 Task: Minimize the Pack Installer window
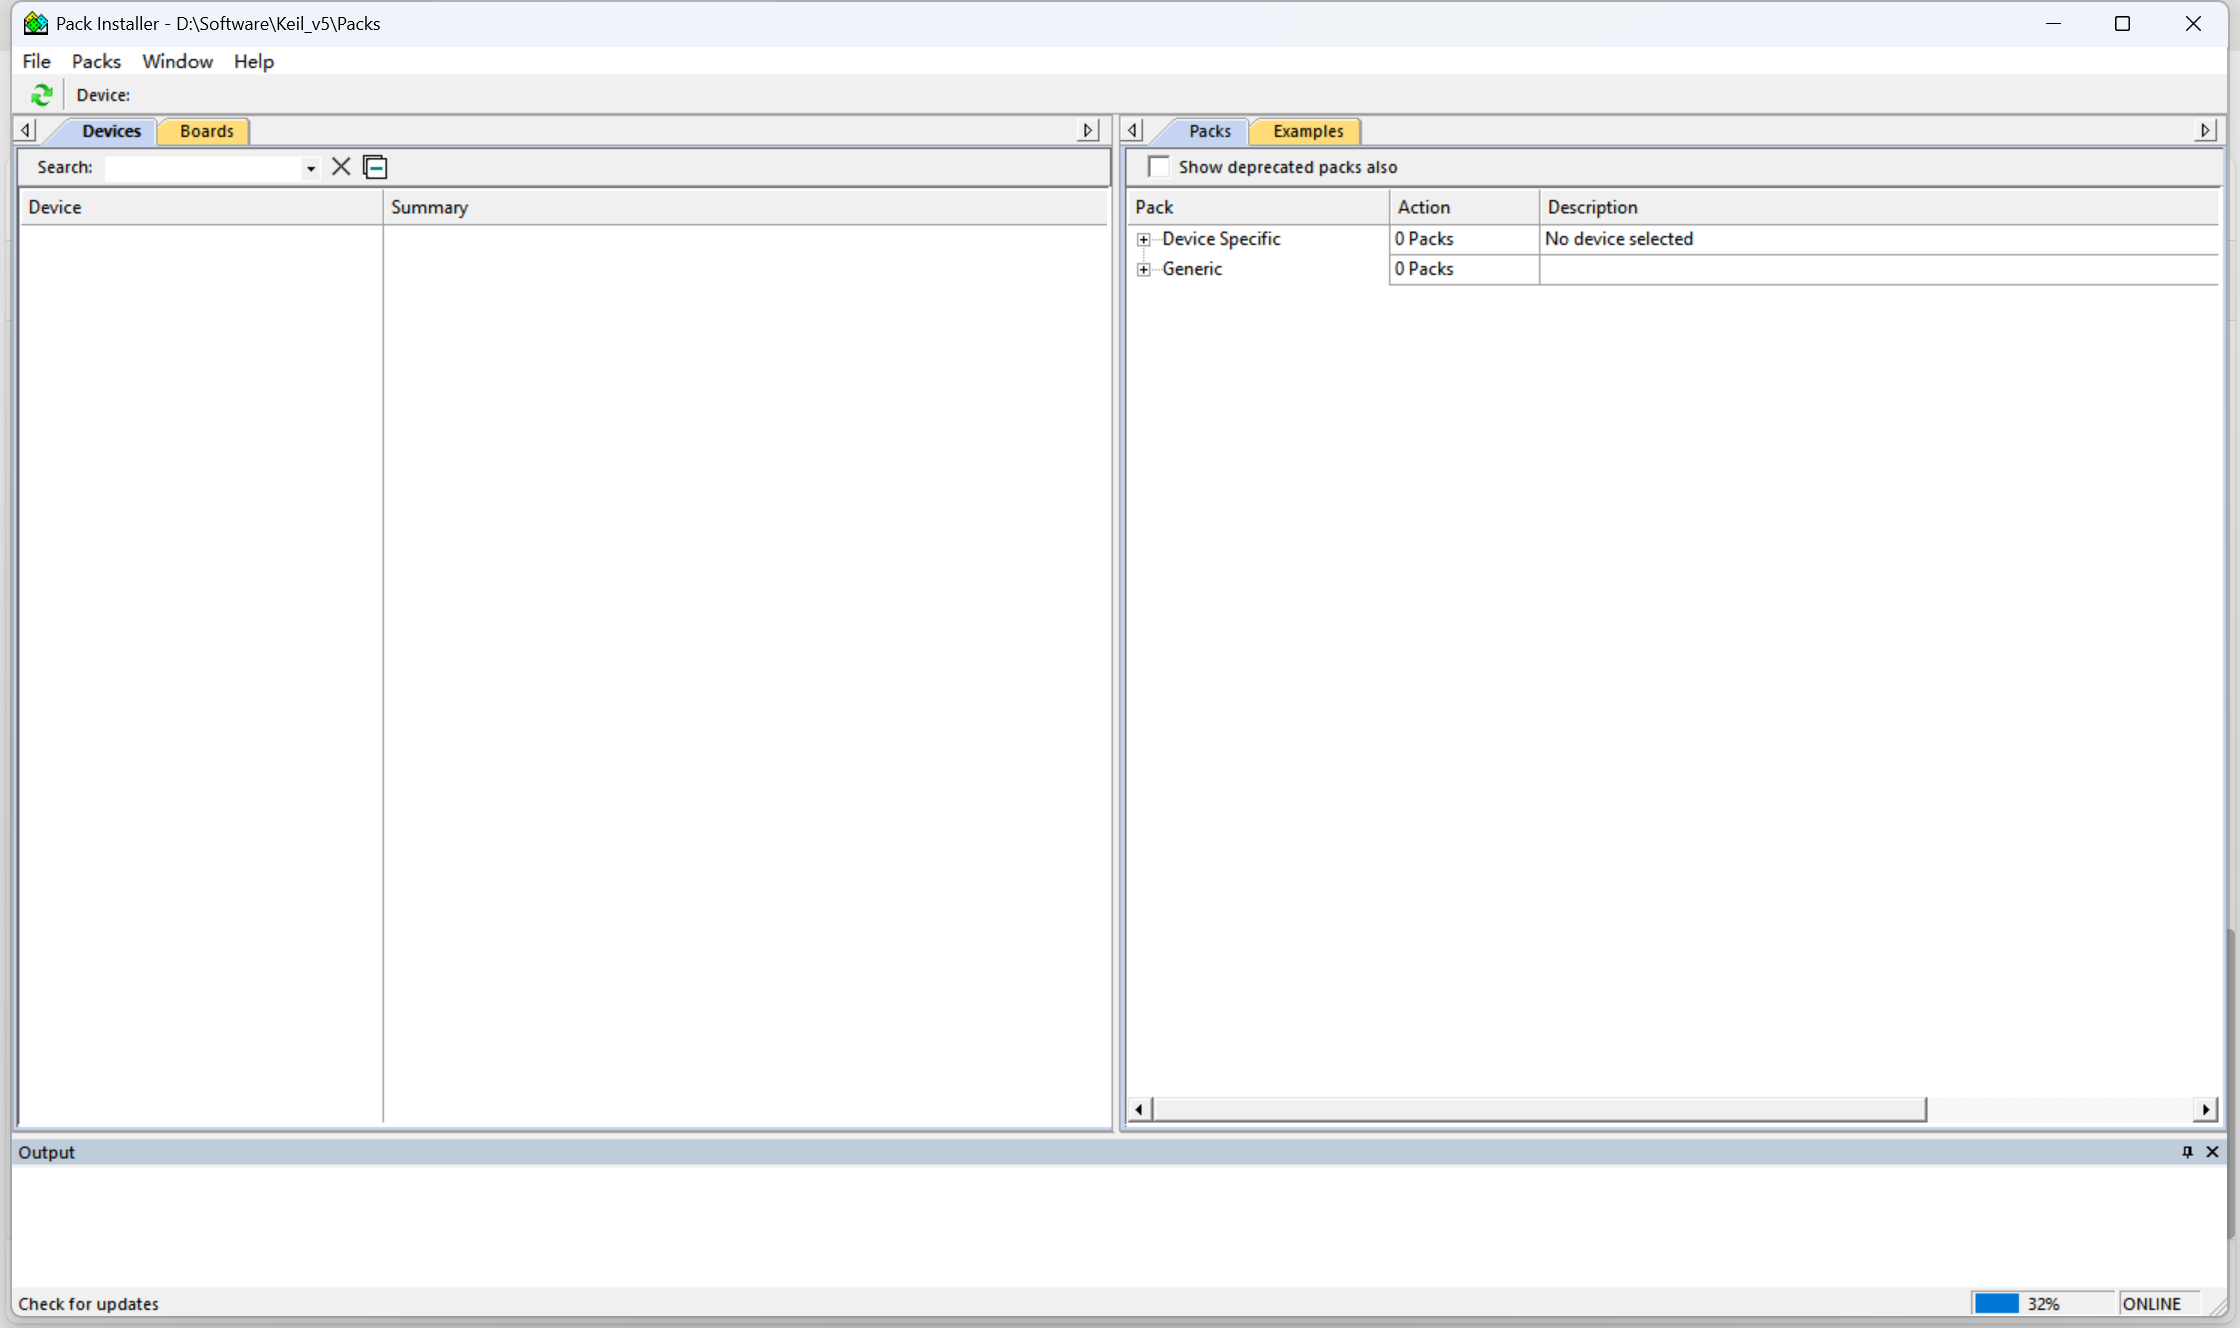pyautogui.click(x=2053, y=23)
